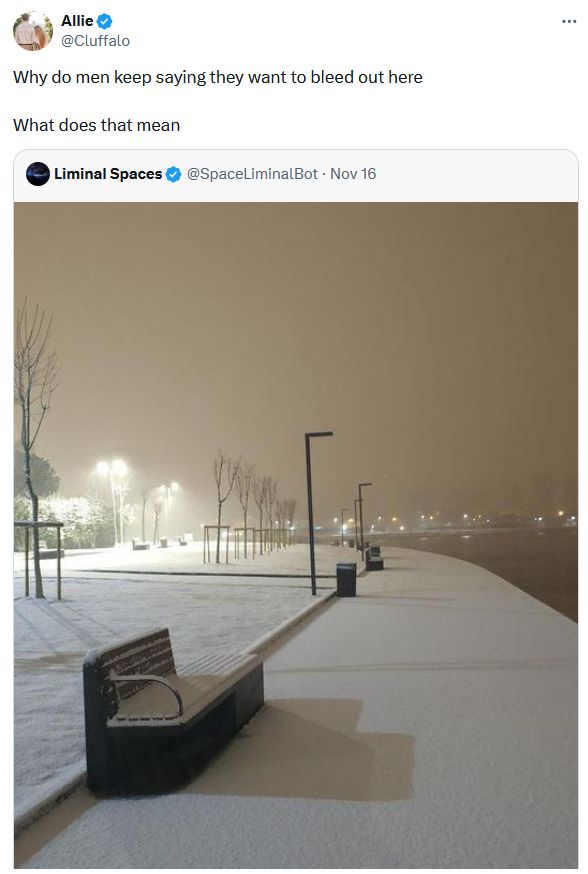
Task: Click the trash bin beside the lamp post
Action: (346, 580)
